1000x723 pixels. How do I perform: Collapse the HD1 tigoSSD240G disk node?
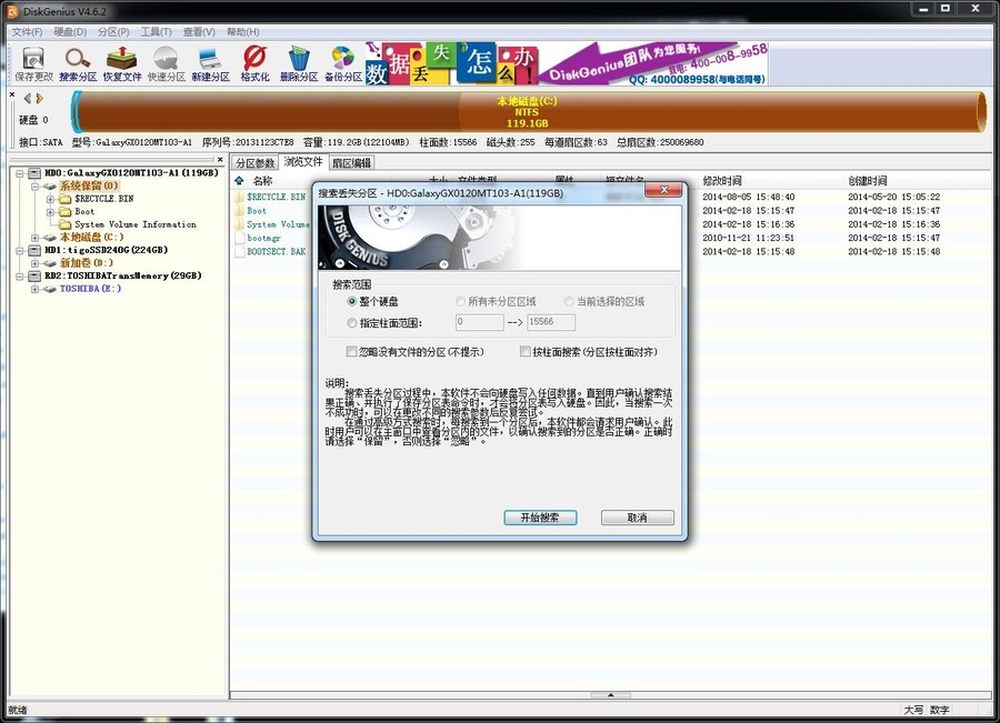tap(20, 251)
